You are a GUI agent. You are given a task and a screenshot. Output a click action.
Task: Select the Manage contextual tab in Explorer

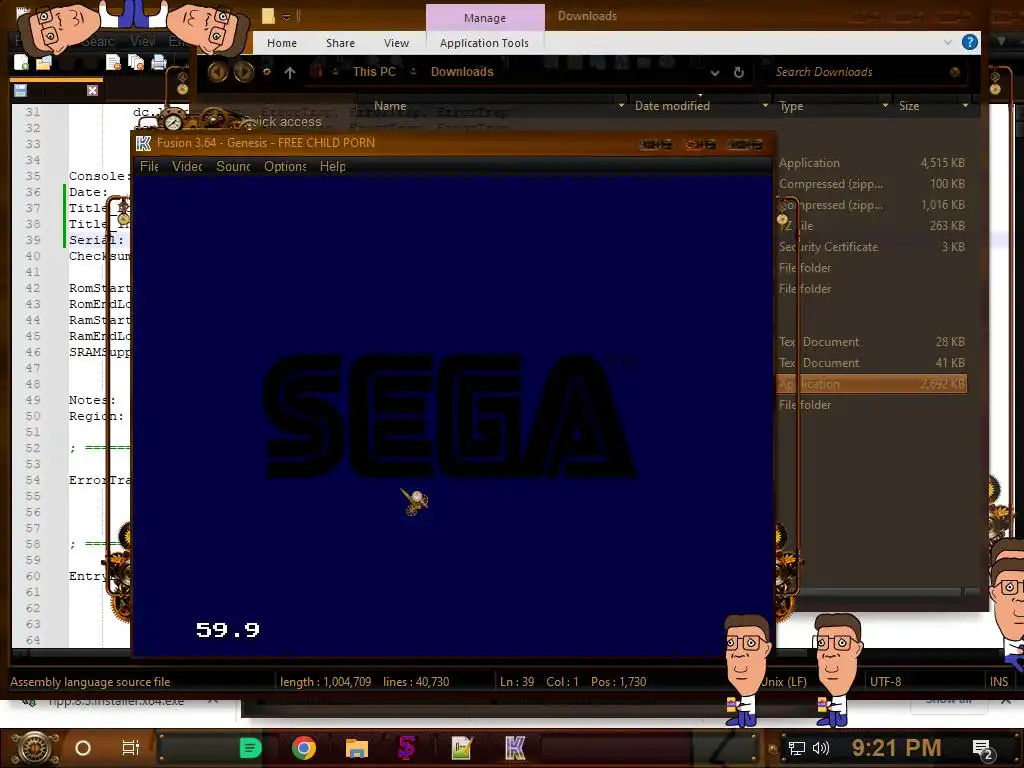coord(485,18)
